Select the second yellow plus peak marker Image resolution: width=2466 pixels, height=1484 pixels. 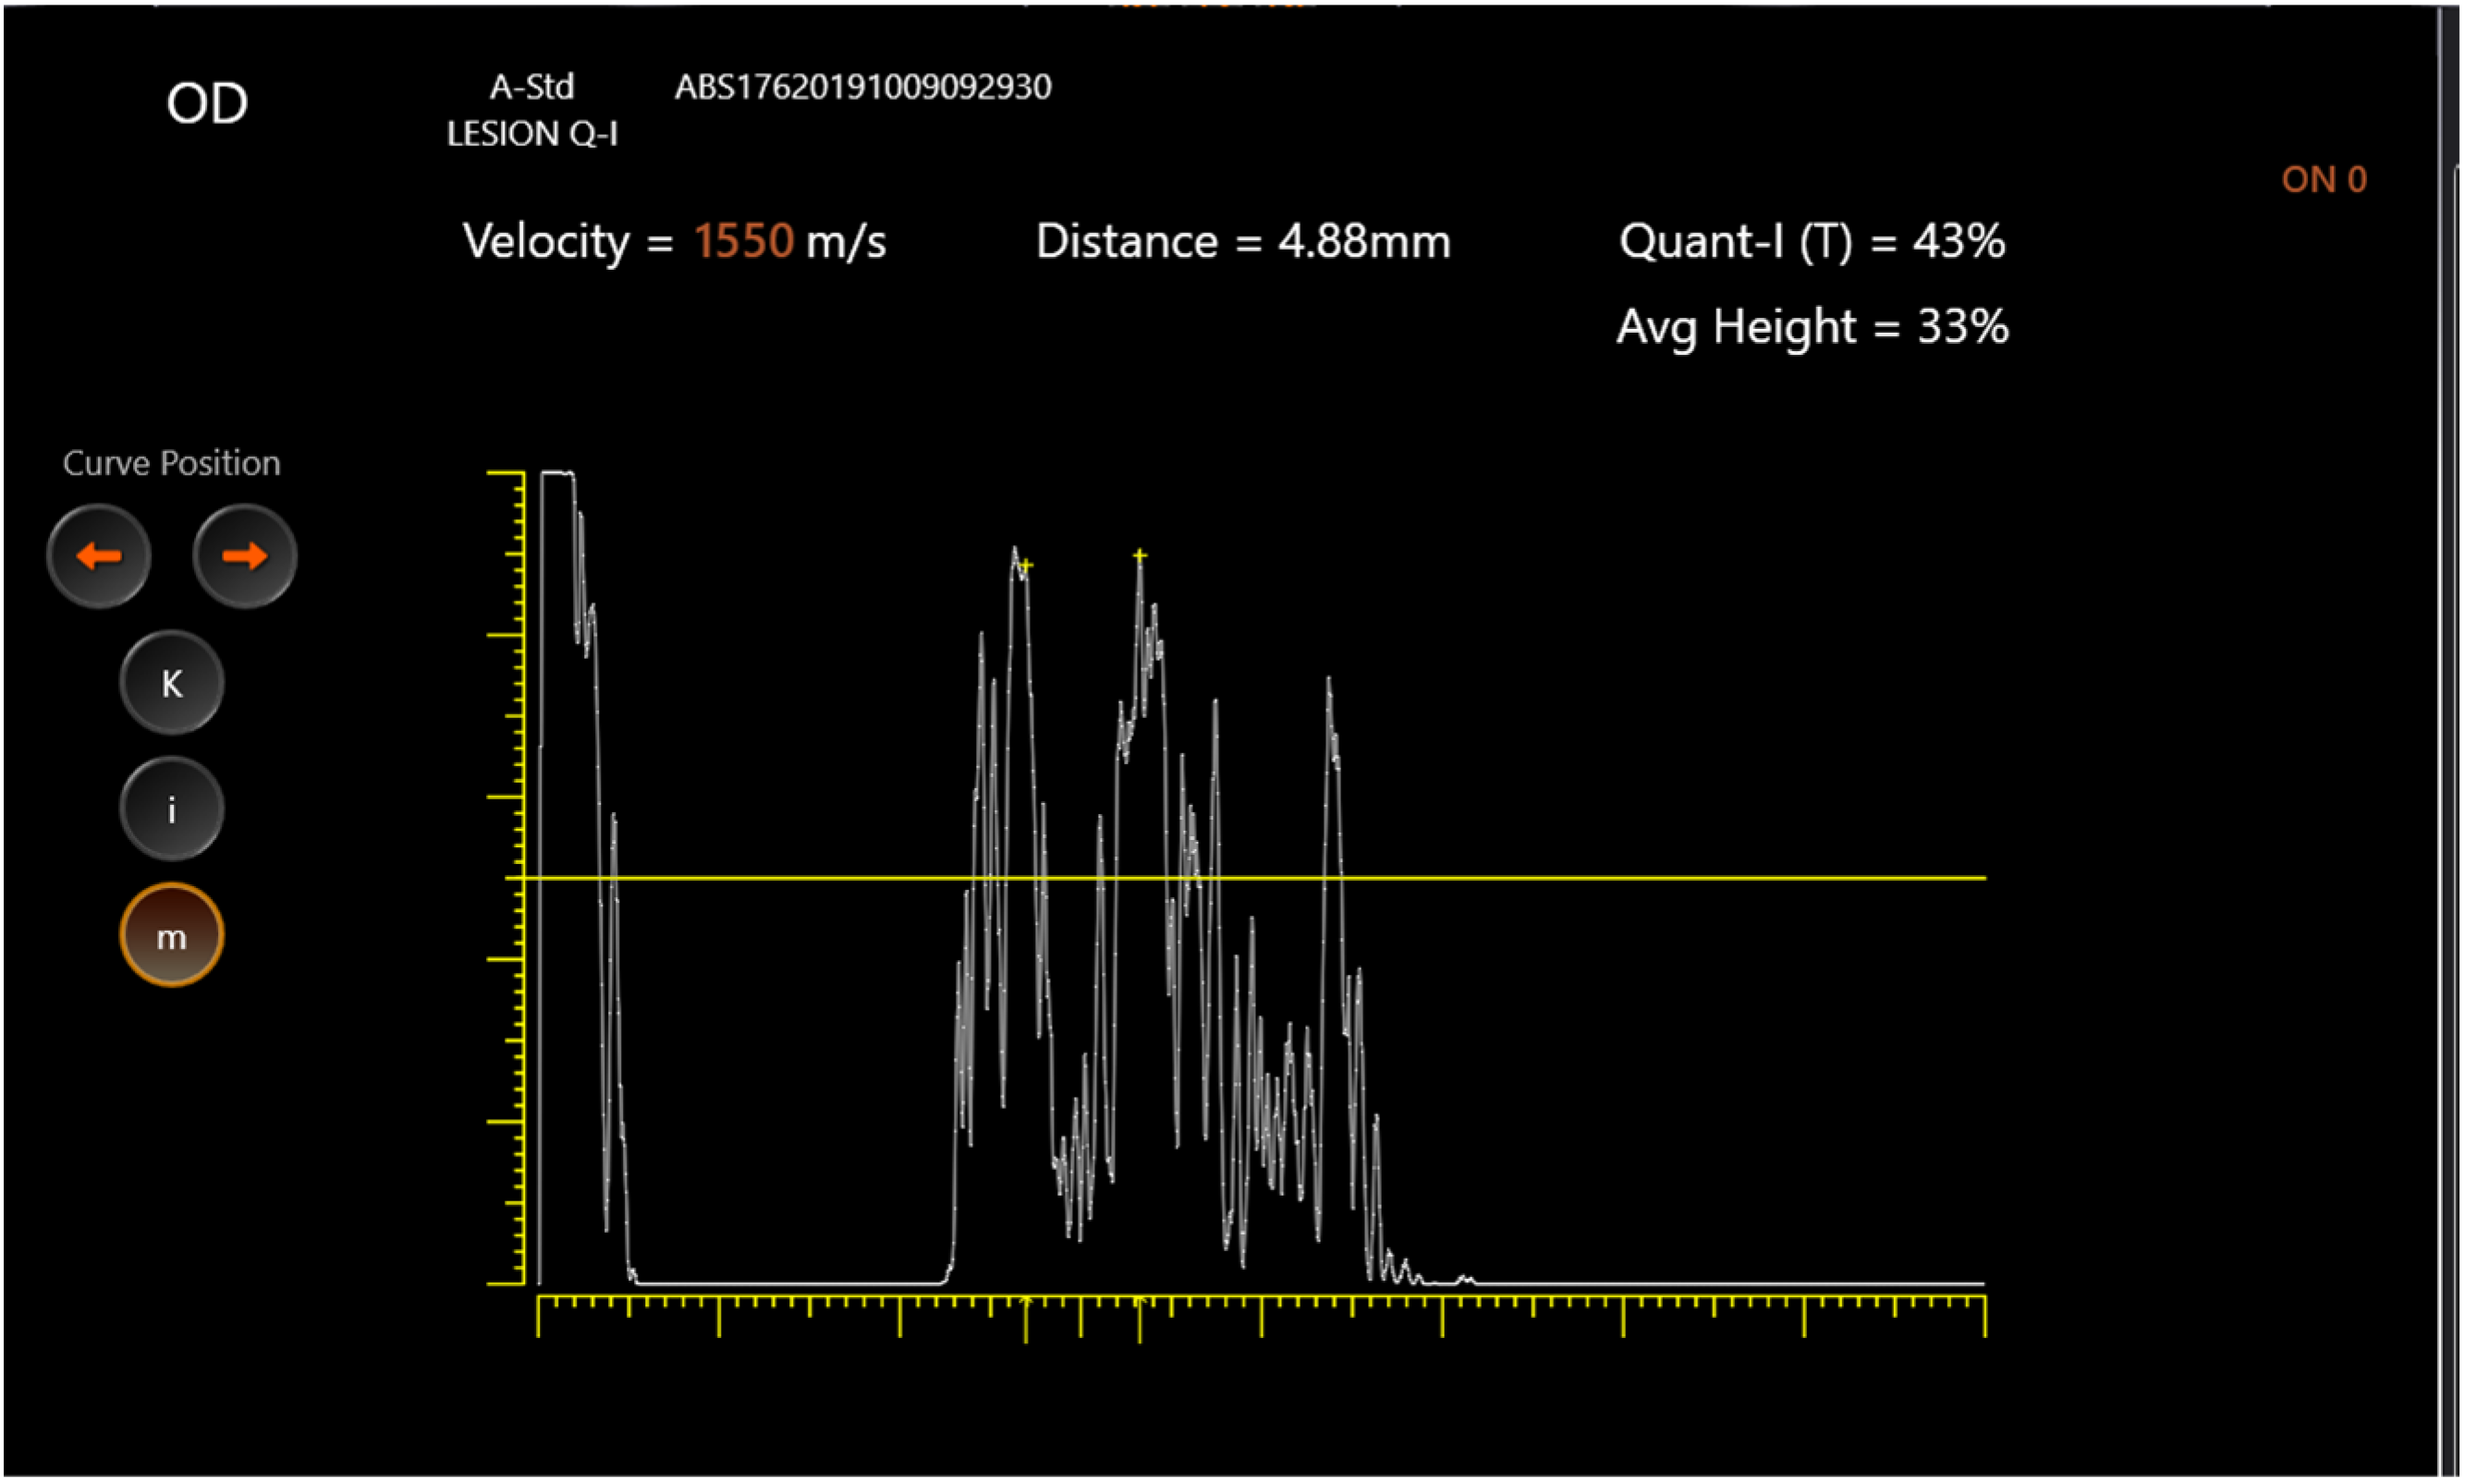(x=1139, y=555)
